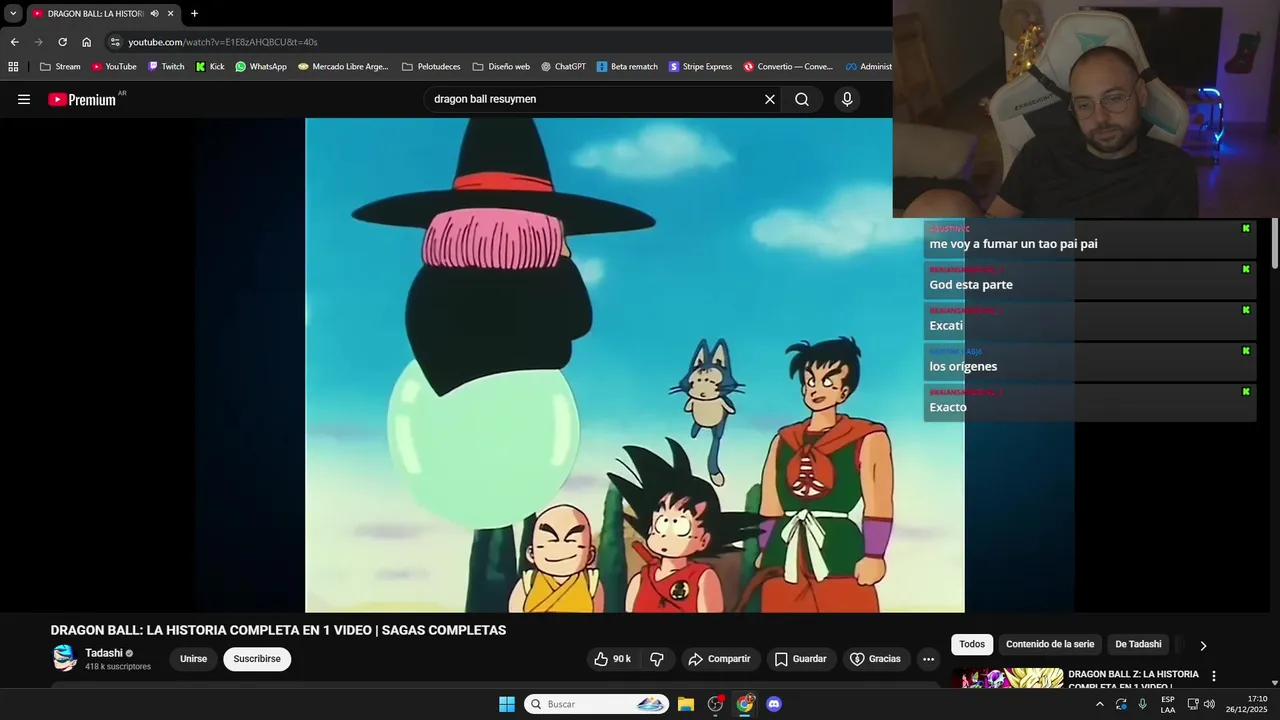
Task: Open the Pelotudeces bookmarks folder
Action: pyautogui.click(x=431, y=67)
